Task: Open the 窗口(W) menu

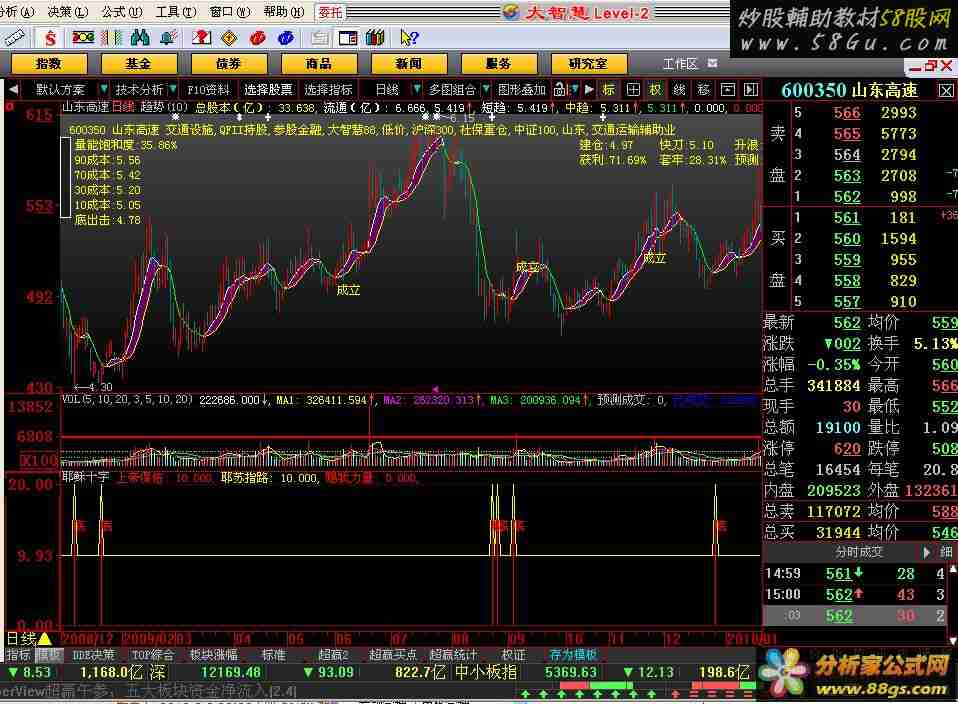Action: coord(229,12)
